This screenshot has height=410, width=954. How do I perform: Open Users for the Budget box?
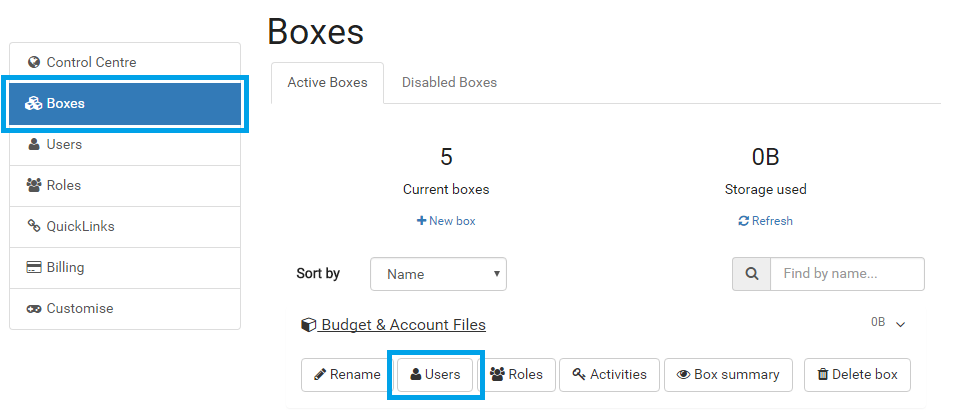point(435,375)
